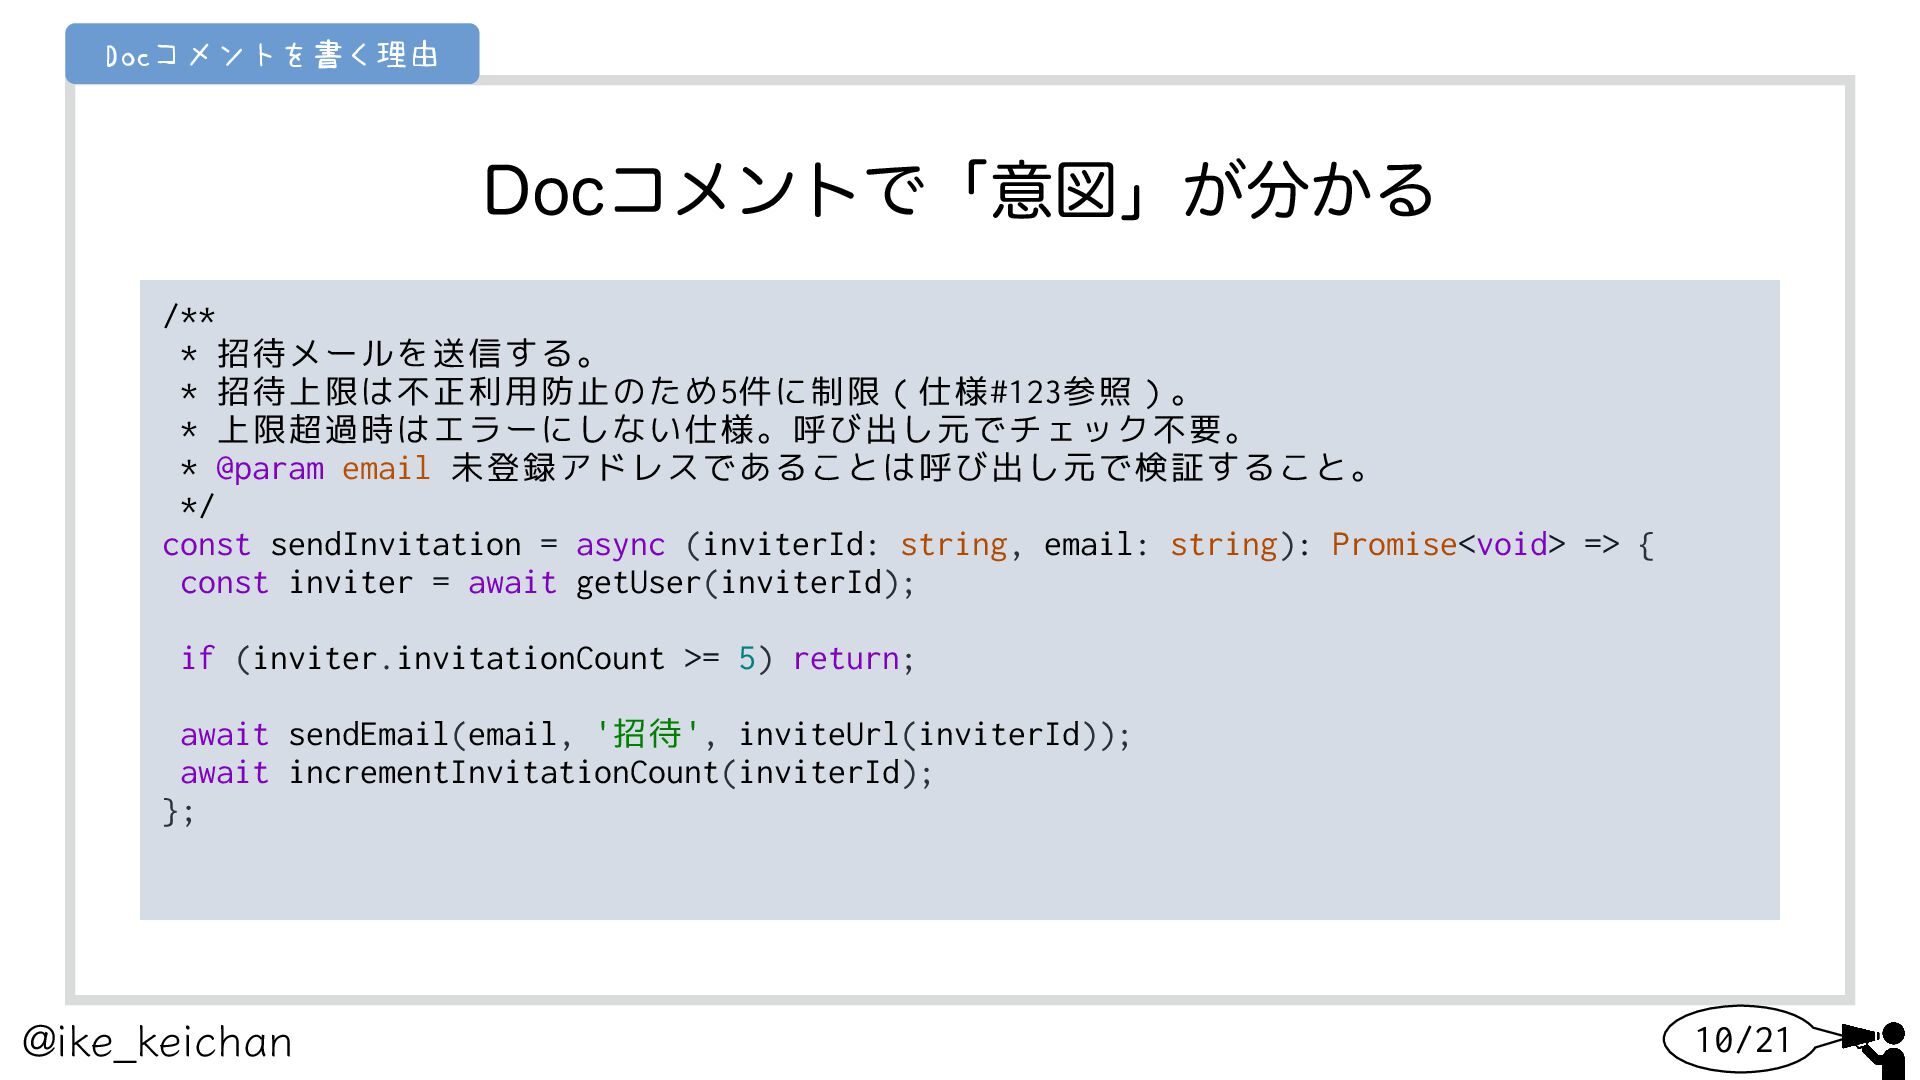Click the 'return' keyword

tap(846, 658)
